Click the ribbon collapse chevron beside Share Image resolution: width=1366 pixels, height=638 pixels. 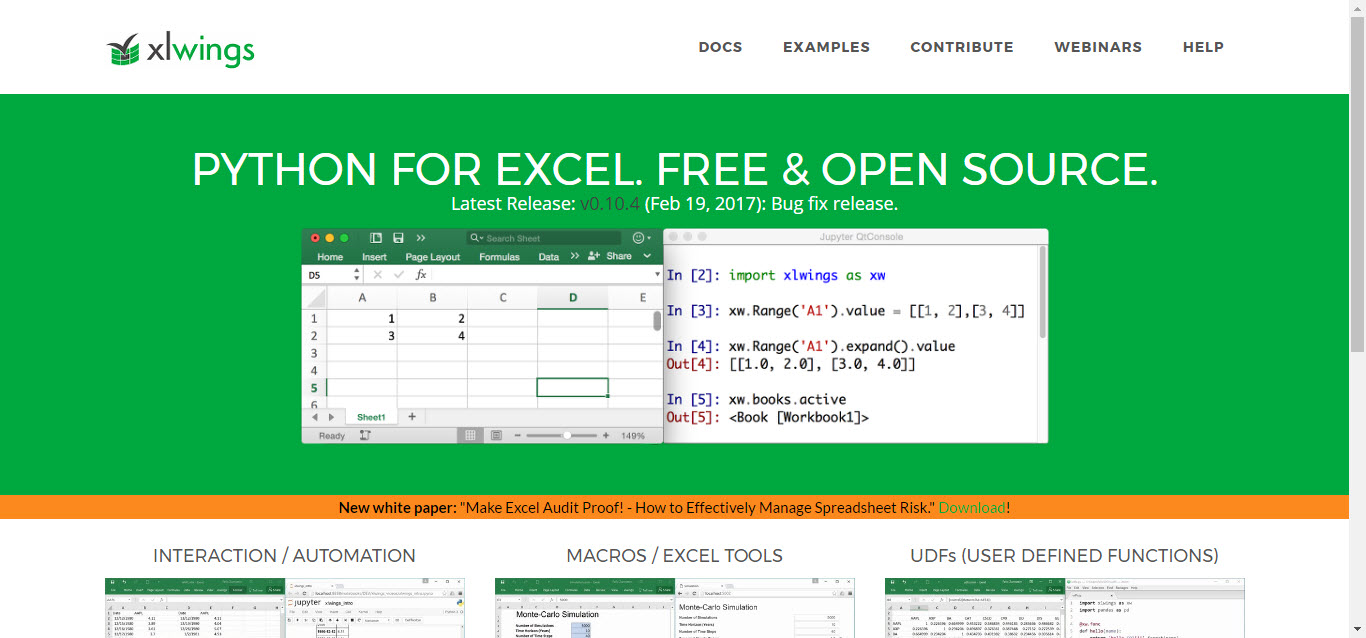(645, 256)
